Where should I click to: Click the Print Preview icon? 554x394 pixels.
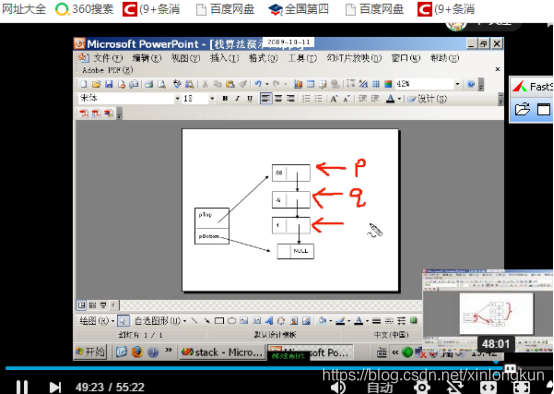click(x=162, y=84)
